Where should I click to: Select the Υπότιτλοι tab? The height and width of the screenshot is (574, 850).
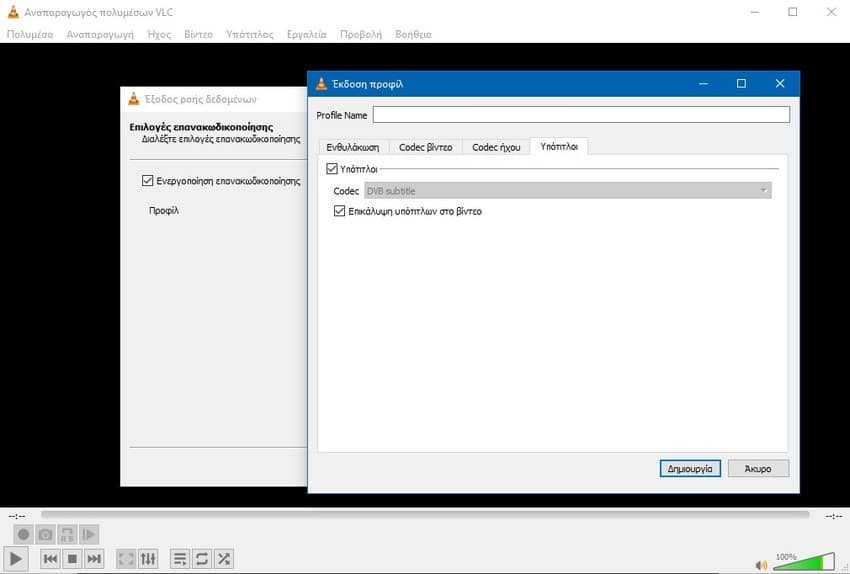click(x=559, y=146)
